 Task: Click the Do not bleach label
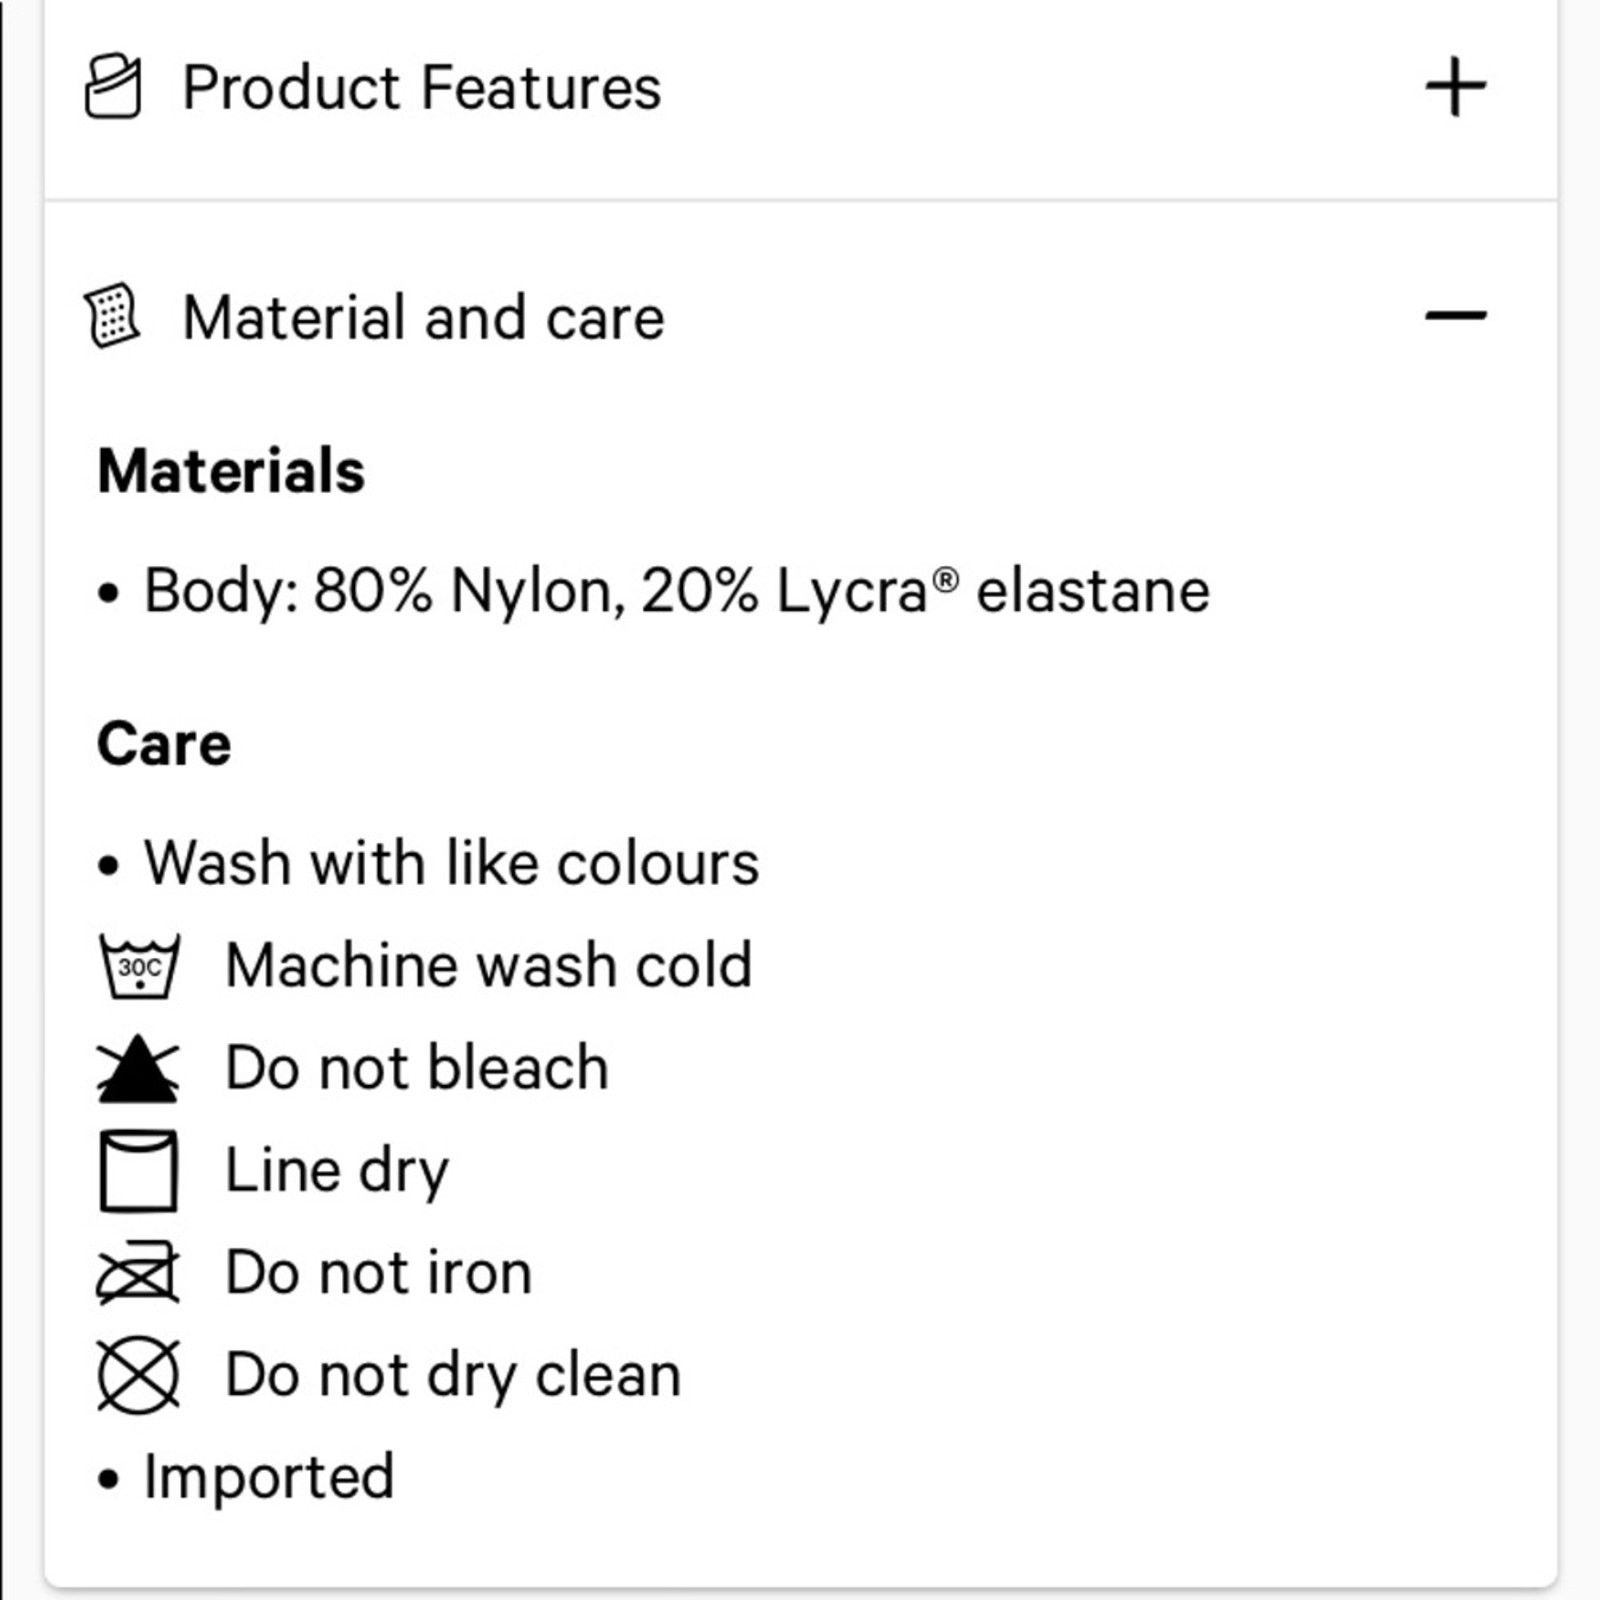[x=417, y=1067]
